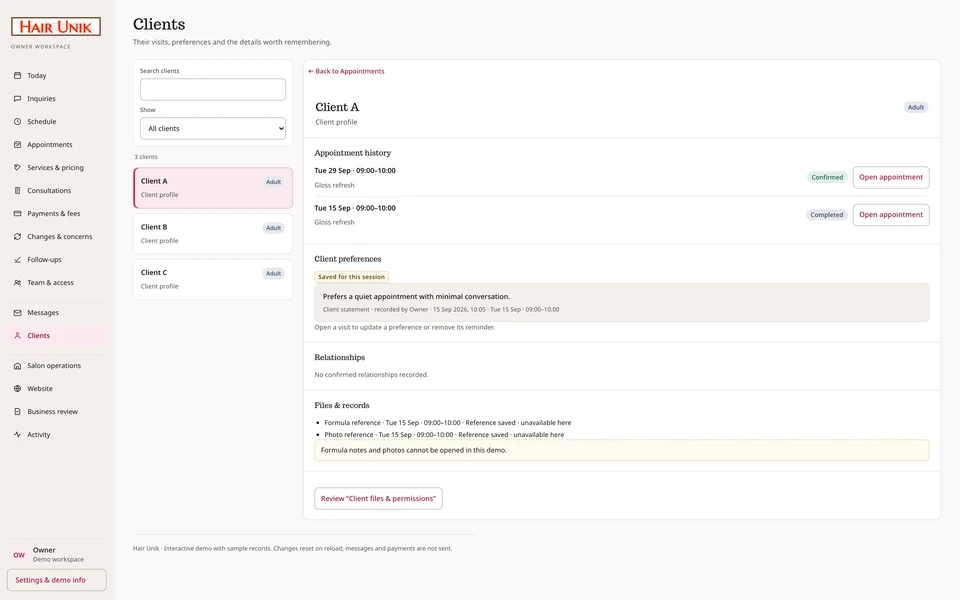
Task: Click the Today calendar icon in sidebar
Action: pyautogui.click(x=17, y=75)
